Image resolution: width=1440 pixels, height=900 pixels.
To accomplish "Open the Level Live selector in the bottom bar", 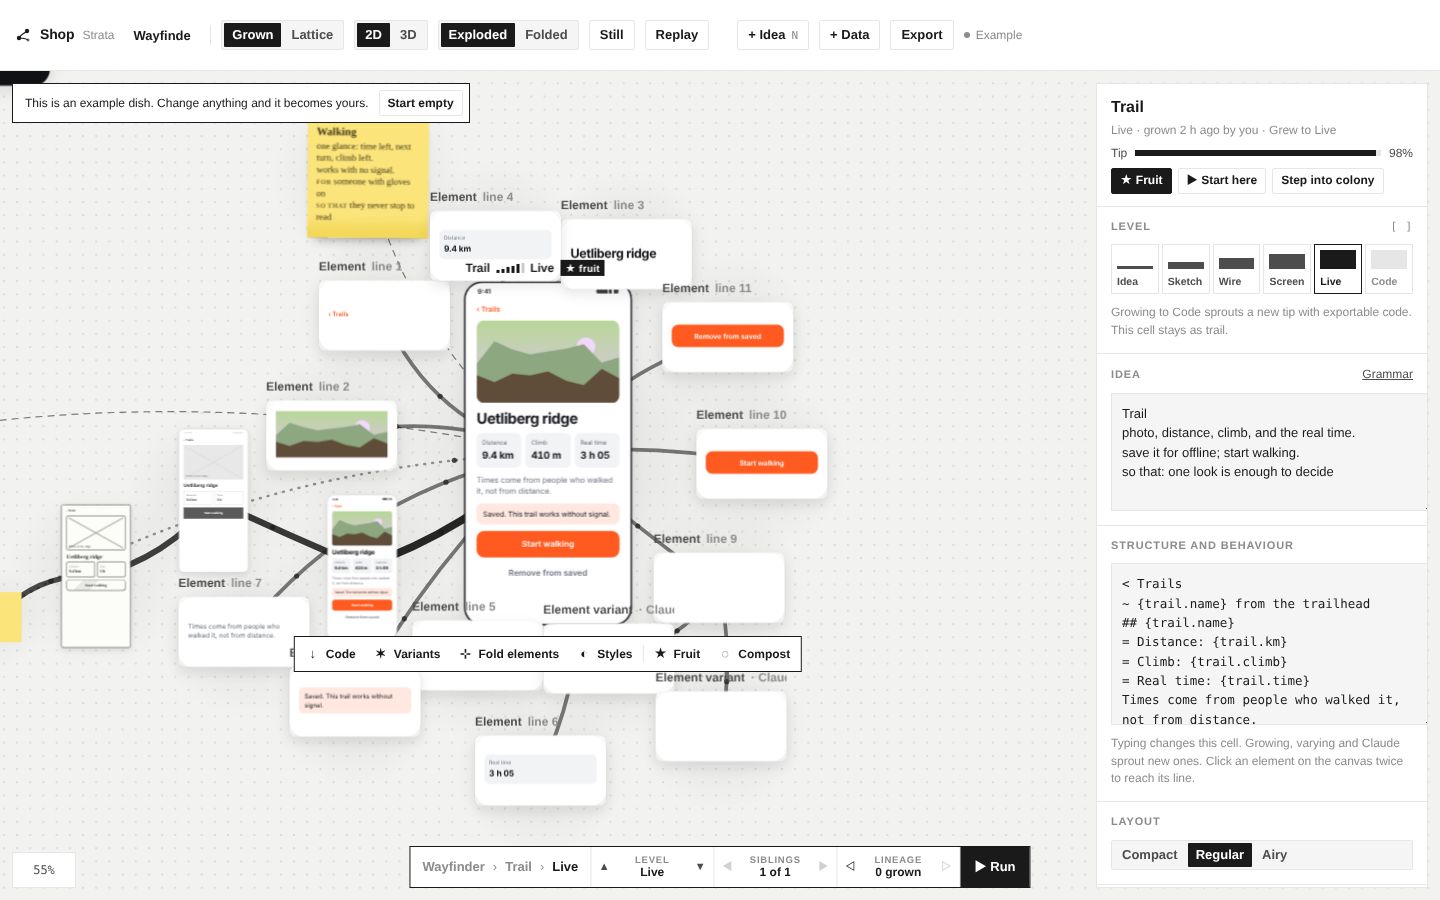I will click(x=652, y=867).
